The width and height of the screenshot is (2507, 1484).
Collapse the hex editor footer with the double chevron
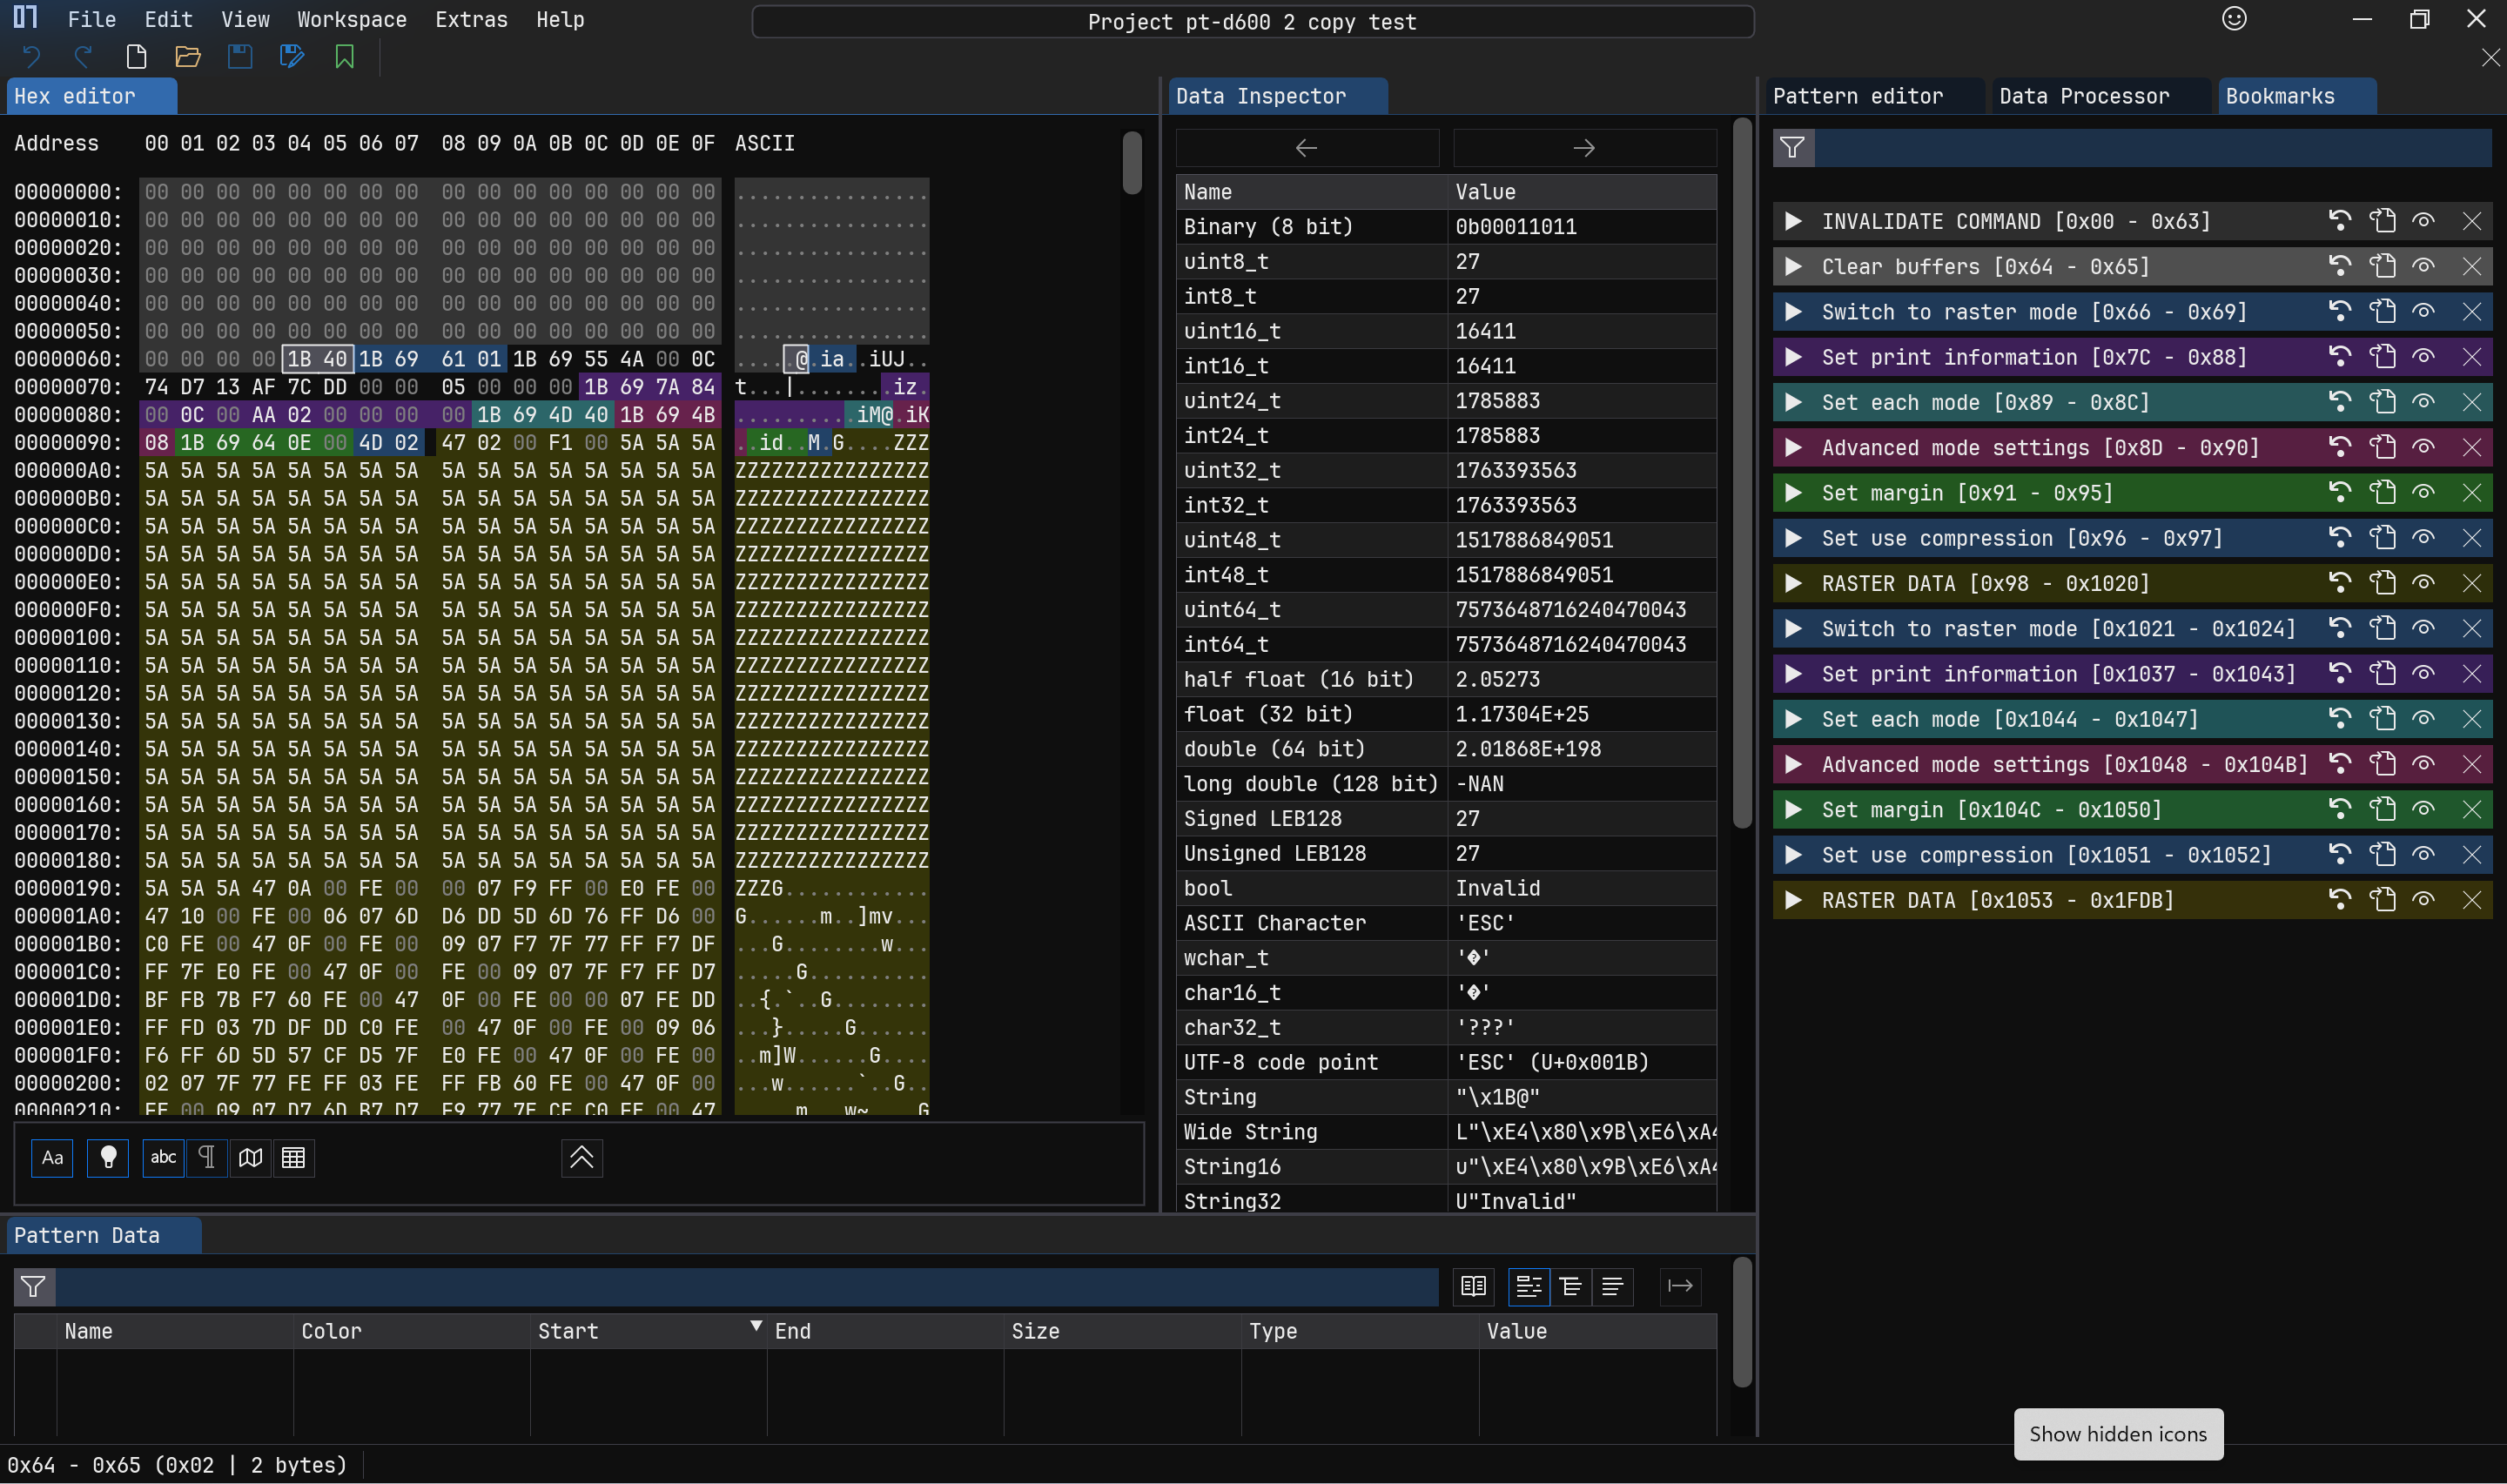tap(582, 1158)
